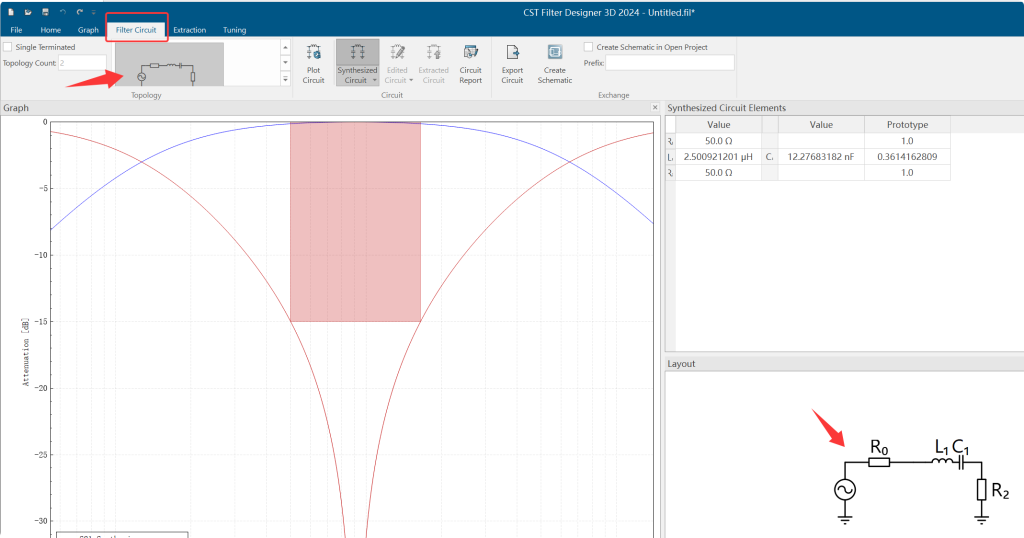Go to previous topology gallery row
The width and height of the screenshot is (1024, 538).
pos(285,48)
